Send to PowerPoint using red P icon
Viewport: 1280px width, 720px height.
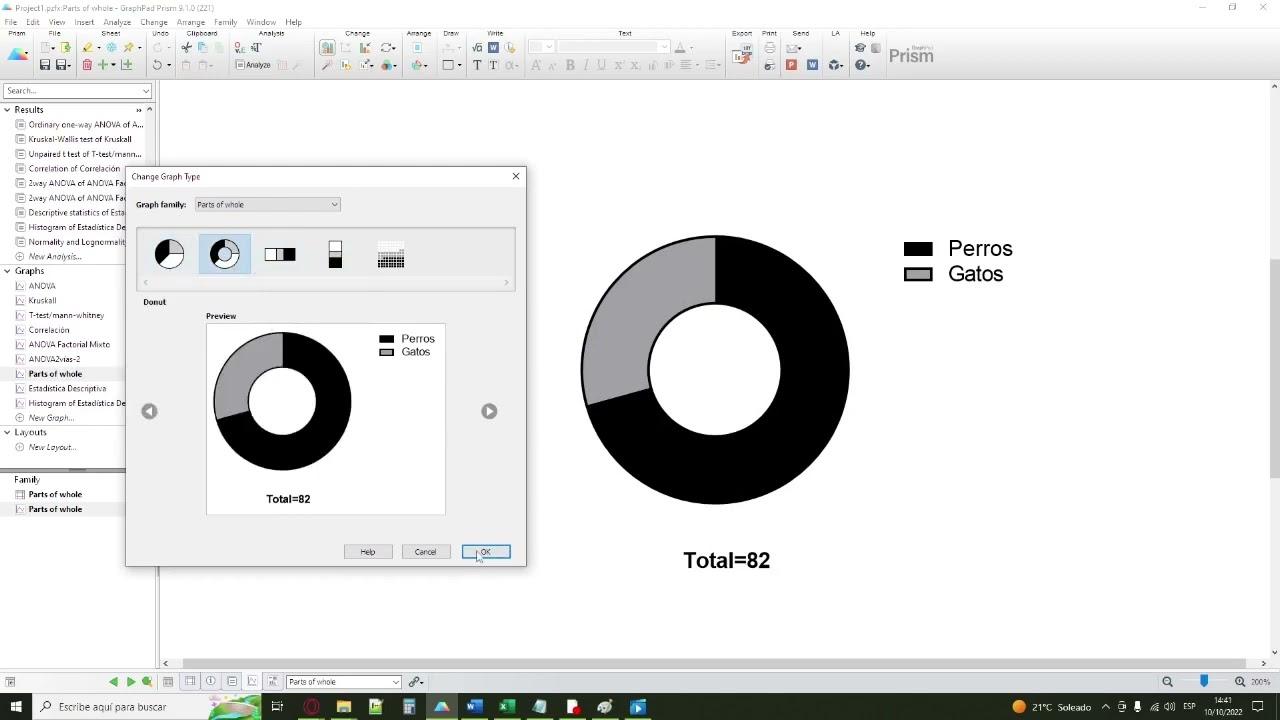coord(791,65)
